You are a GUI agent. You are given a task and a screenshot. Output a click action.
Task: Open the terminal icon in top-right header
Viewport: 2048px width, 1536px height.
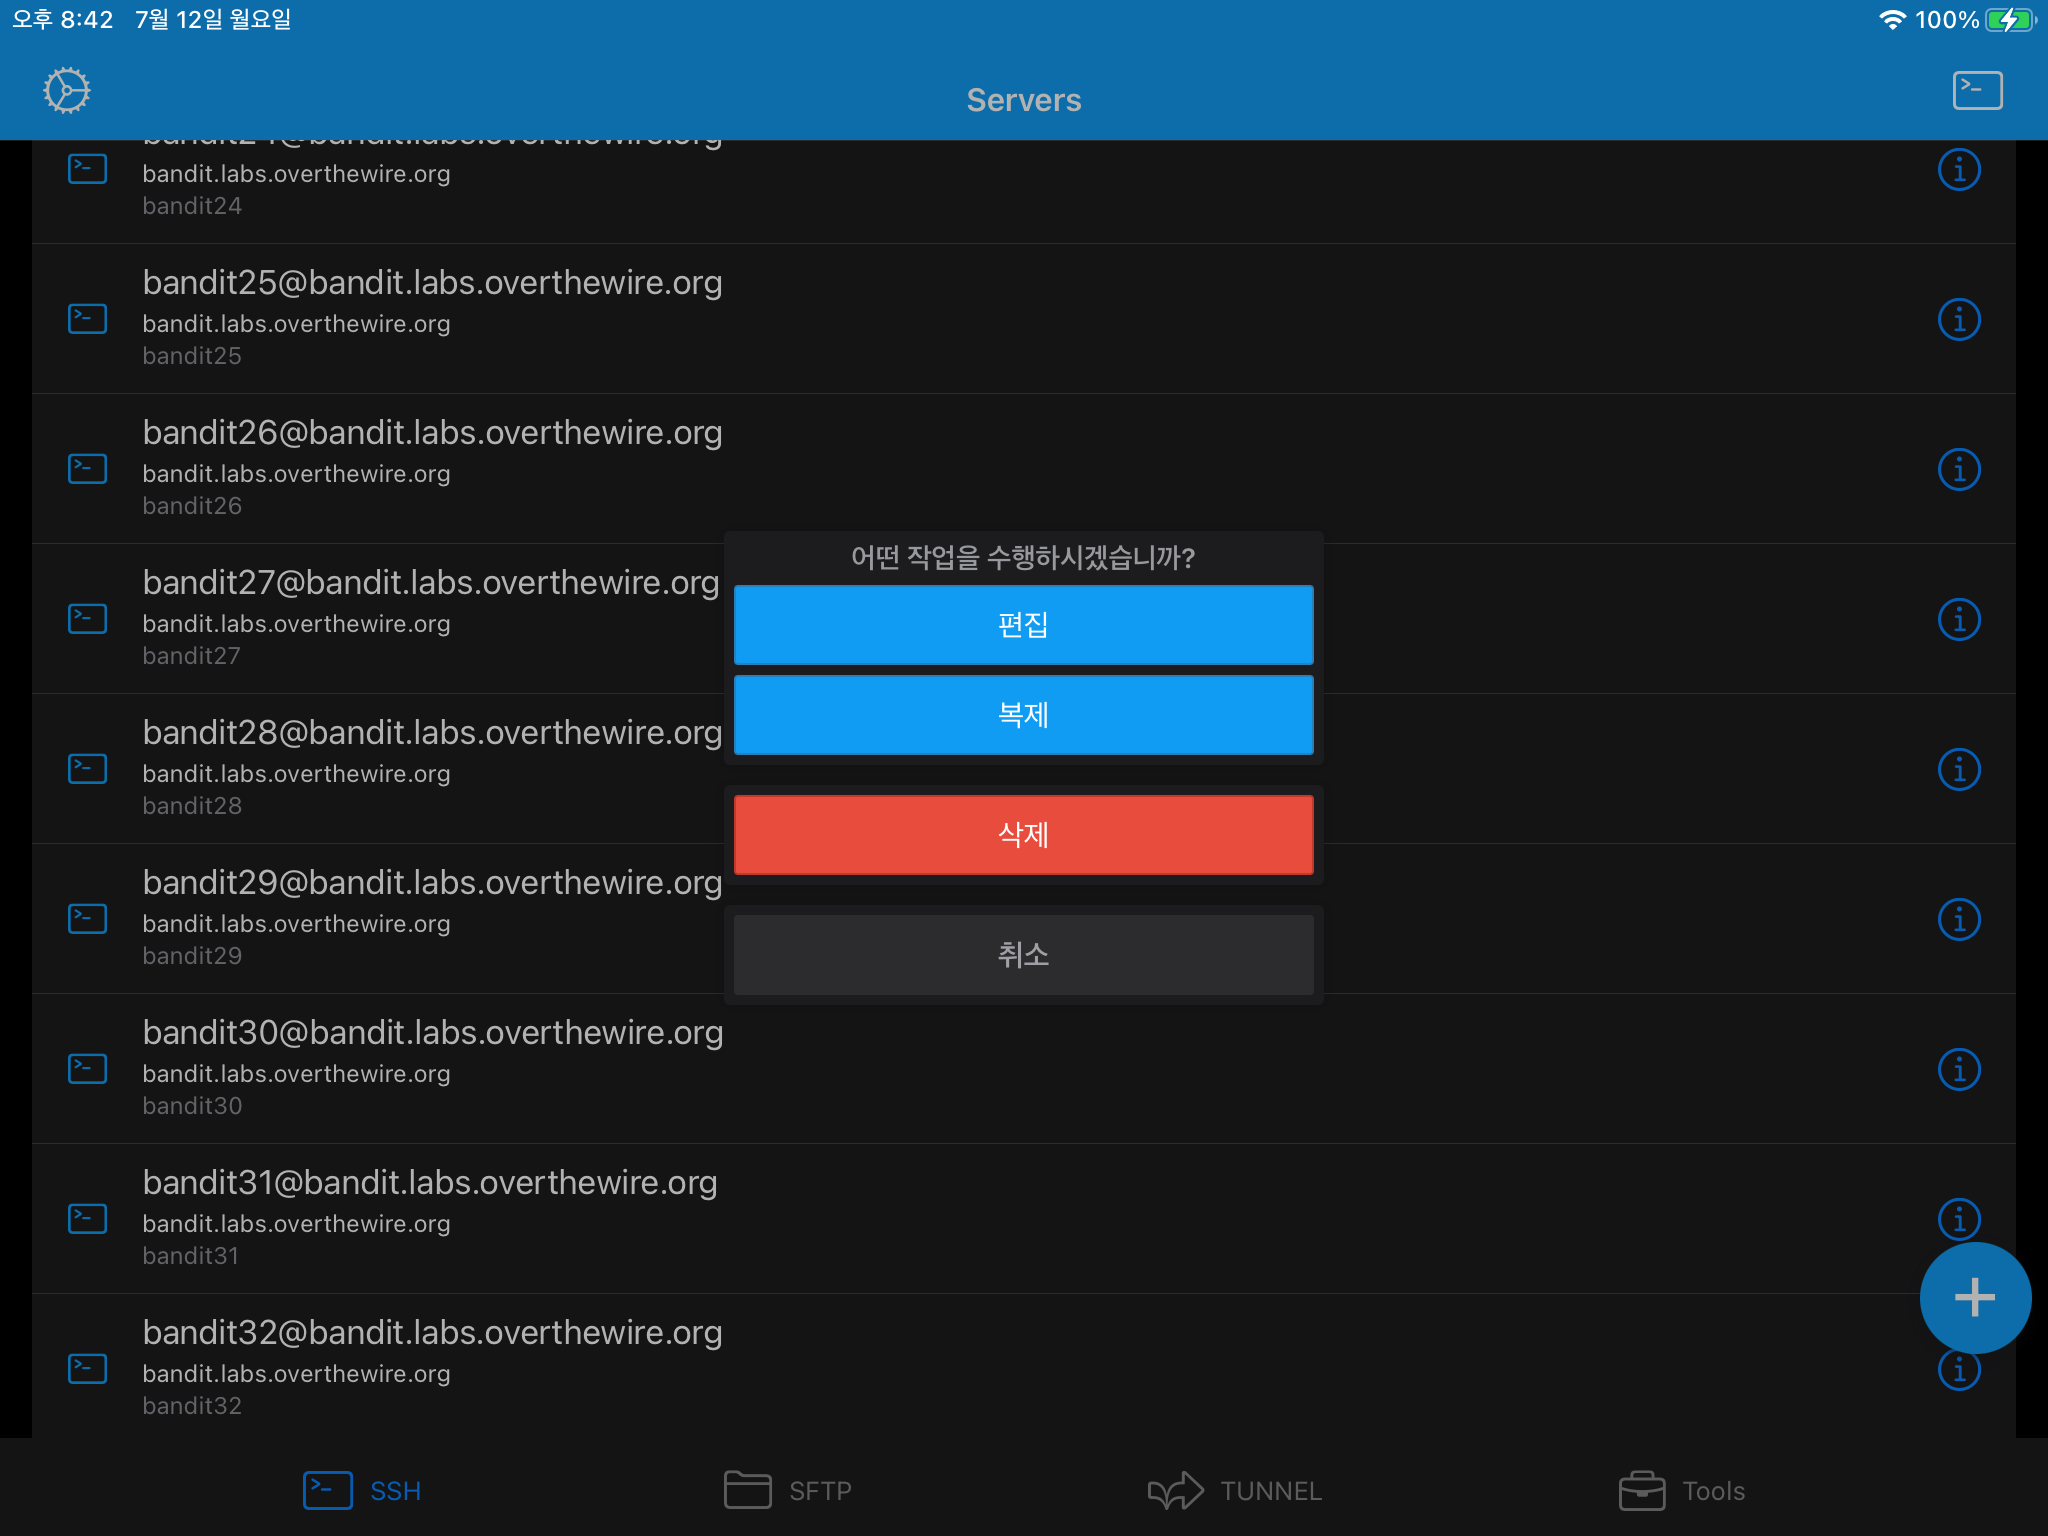point(1977,91)
